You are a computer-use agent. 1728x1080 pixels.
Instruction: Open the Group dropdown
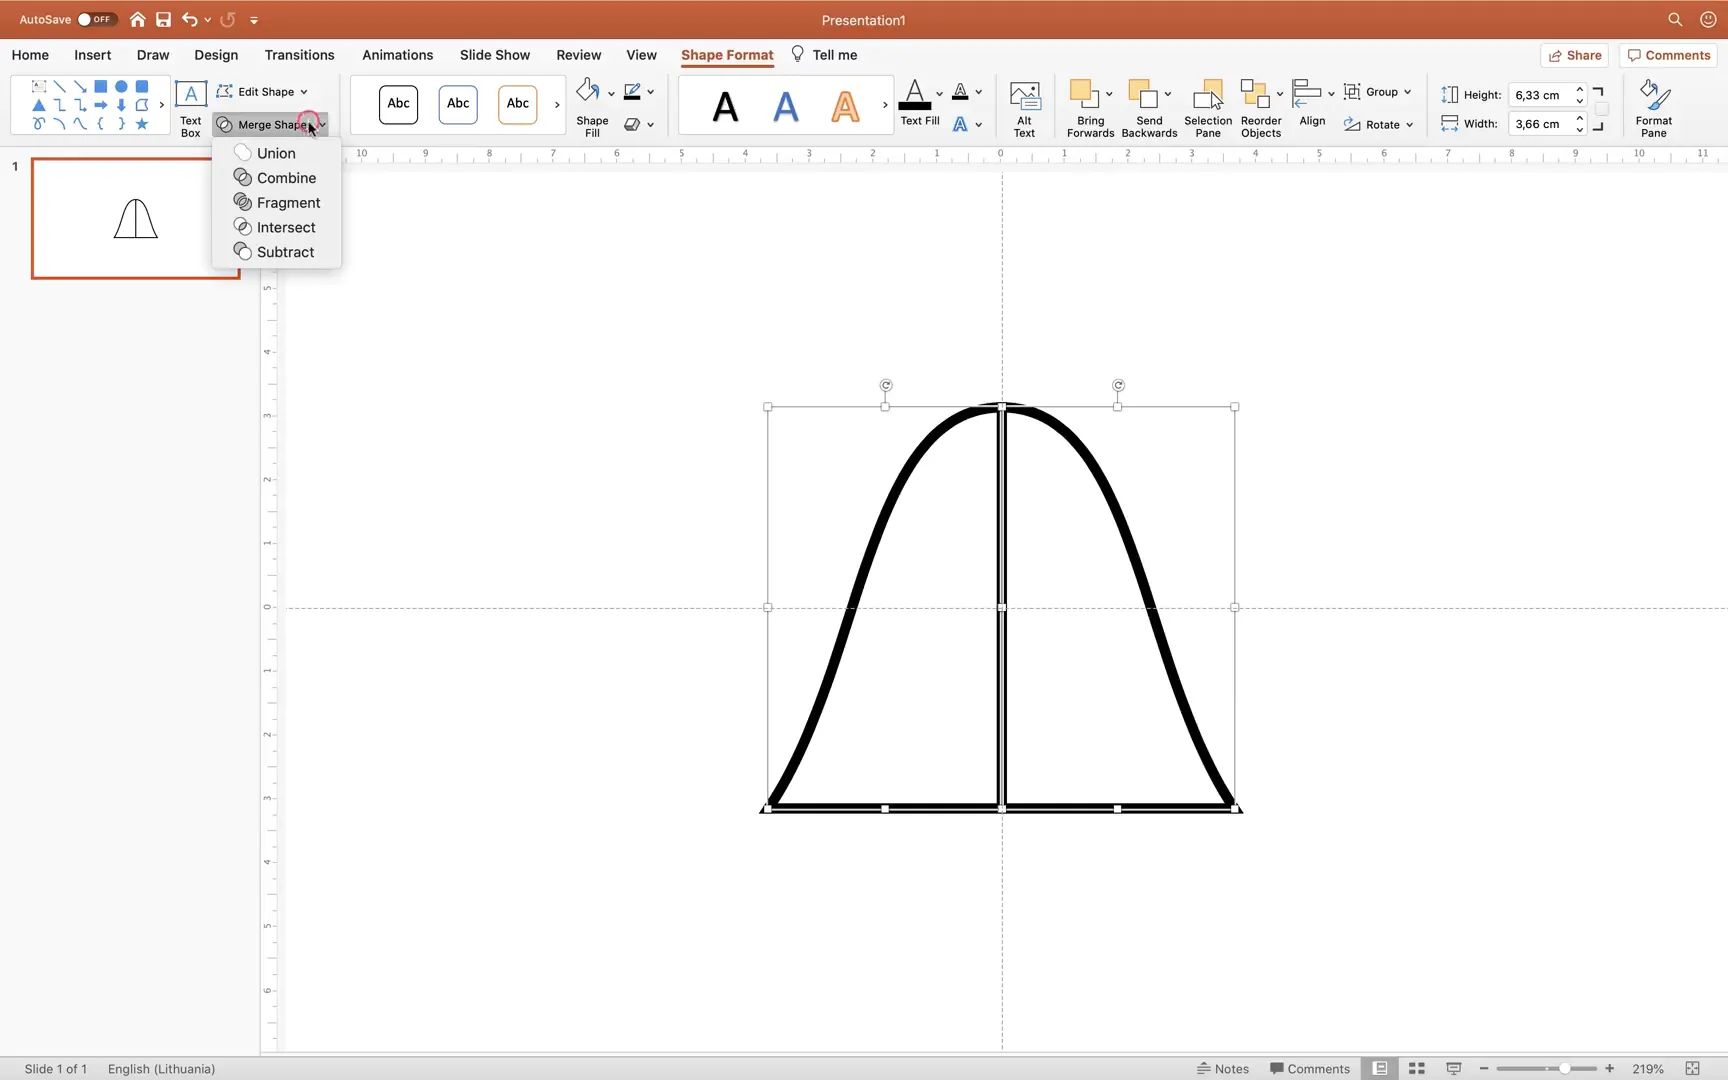(1378, 91)
